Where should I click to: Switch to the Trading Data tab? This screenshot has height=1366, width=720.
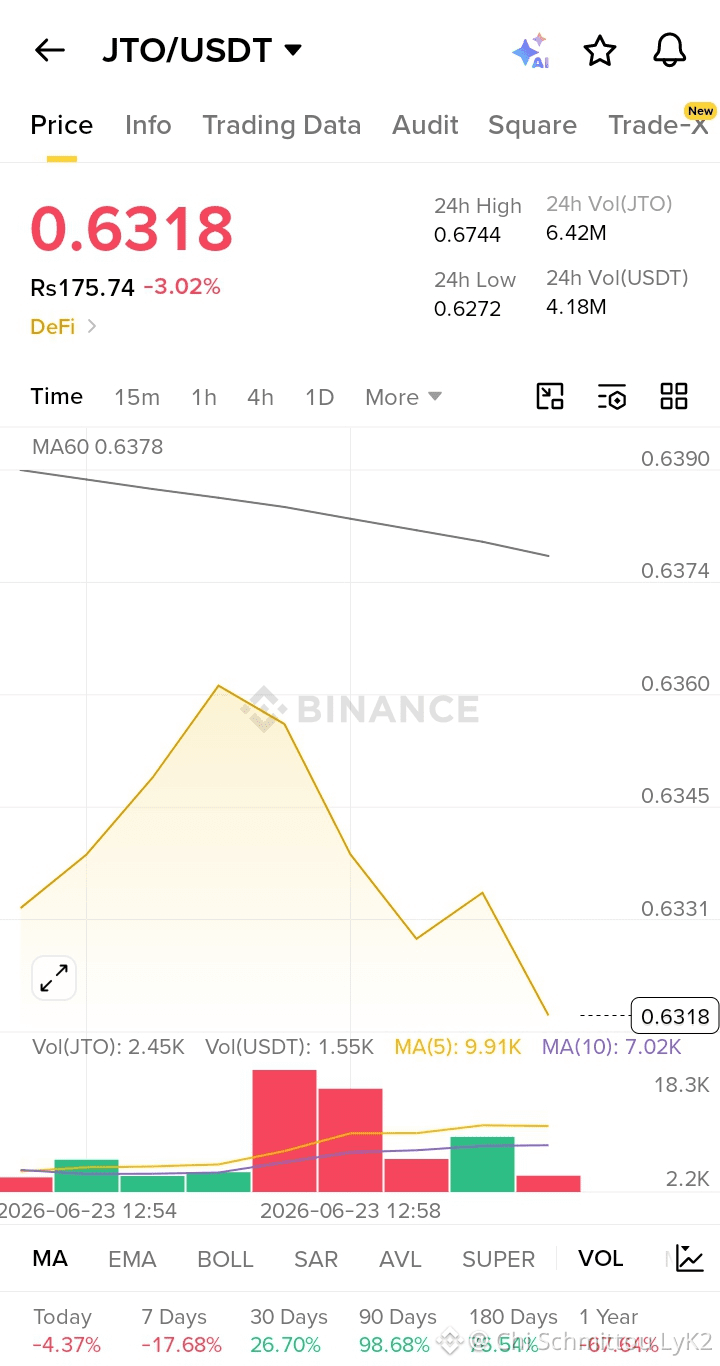pyautogui.click(x=281, y=125)
